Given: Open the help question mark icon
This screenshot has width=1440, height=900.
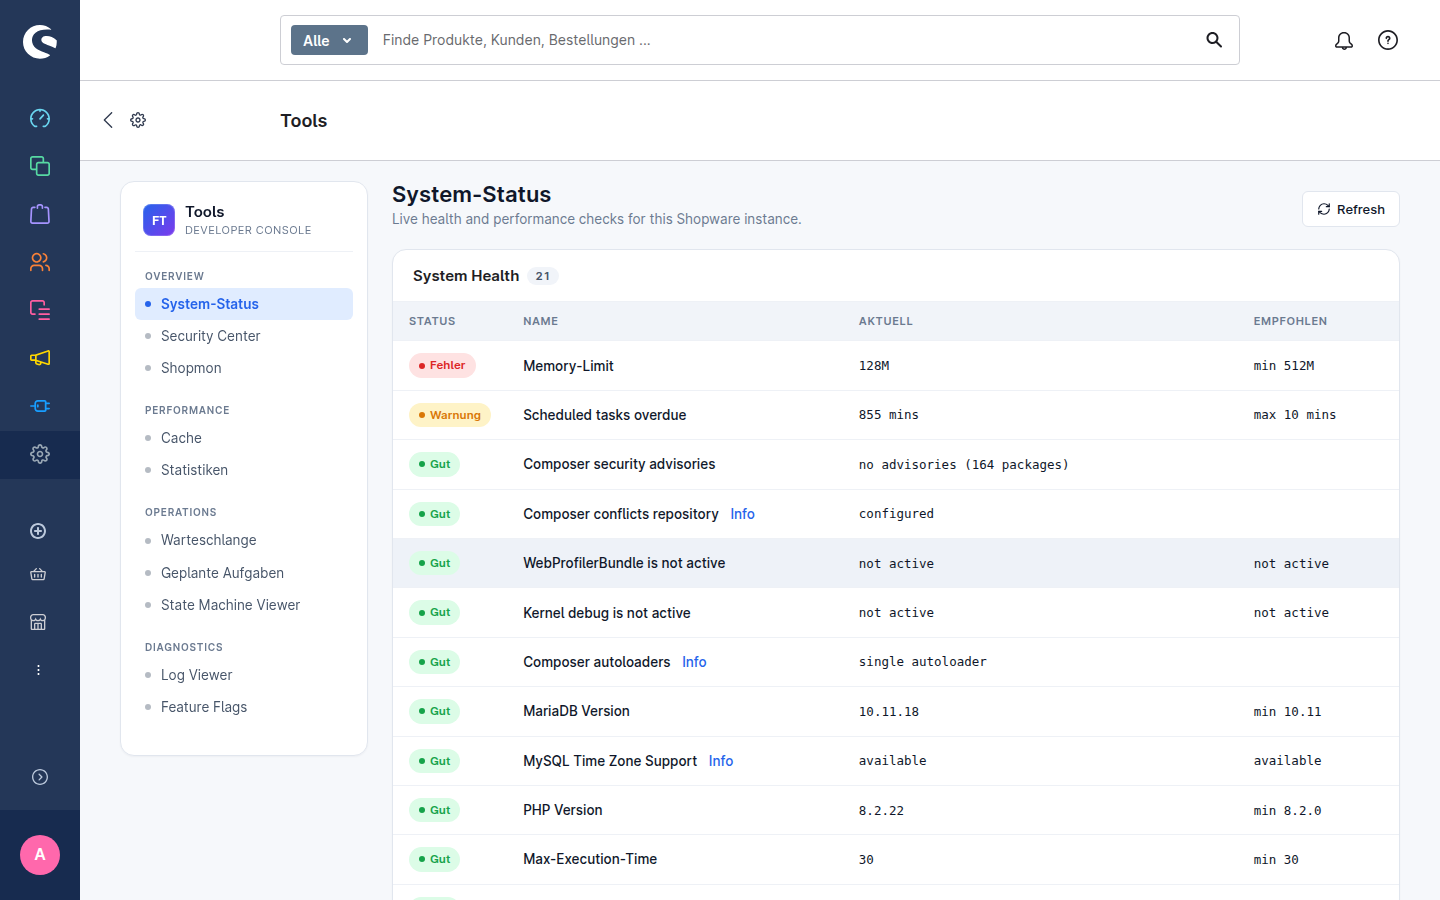Looking at the screenshot, I should point(1388,40).
